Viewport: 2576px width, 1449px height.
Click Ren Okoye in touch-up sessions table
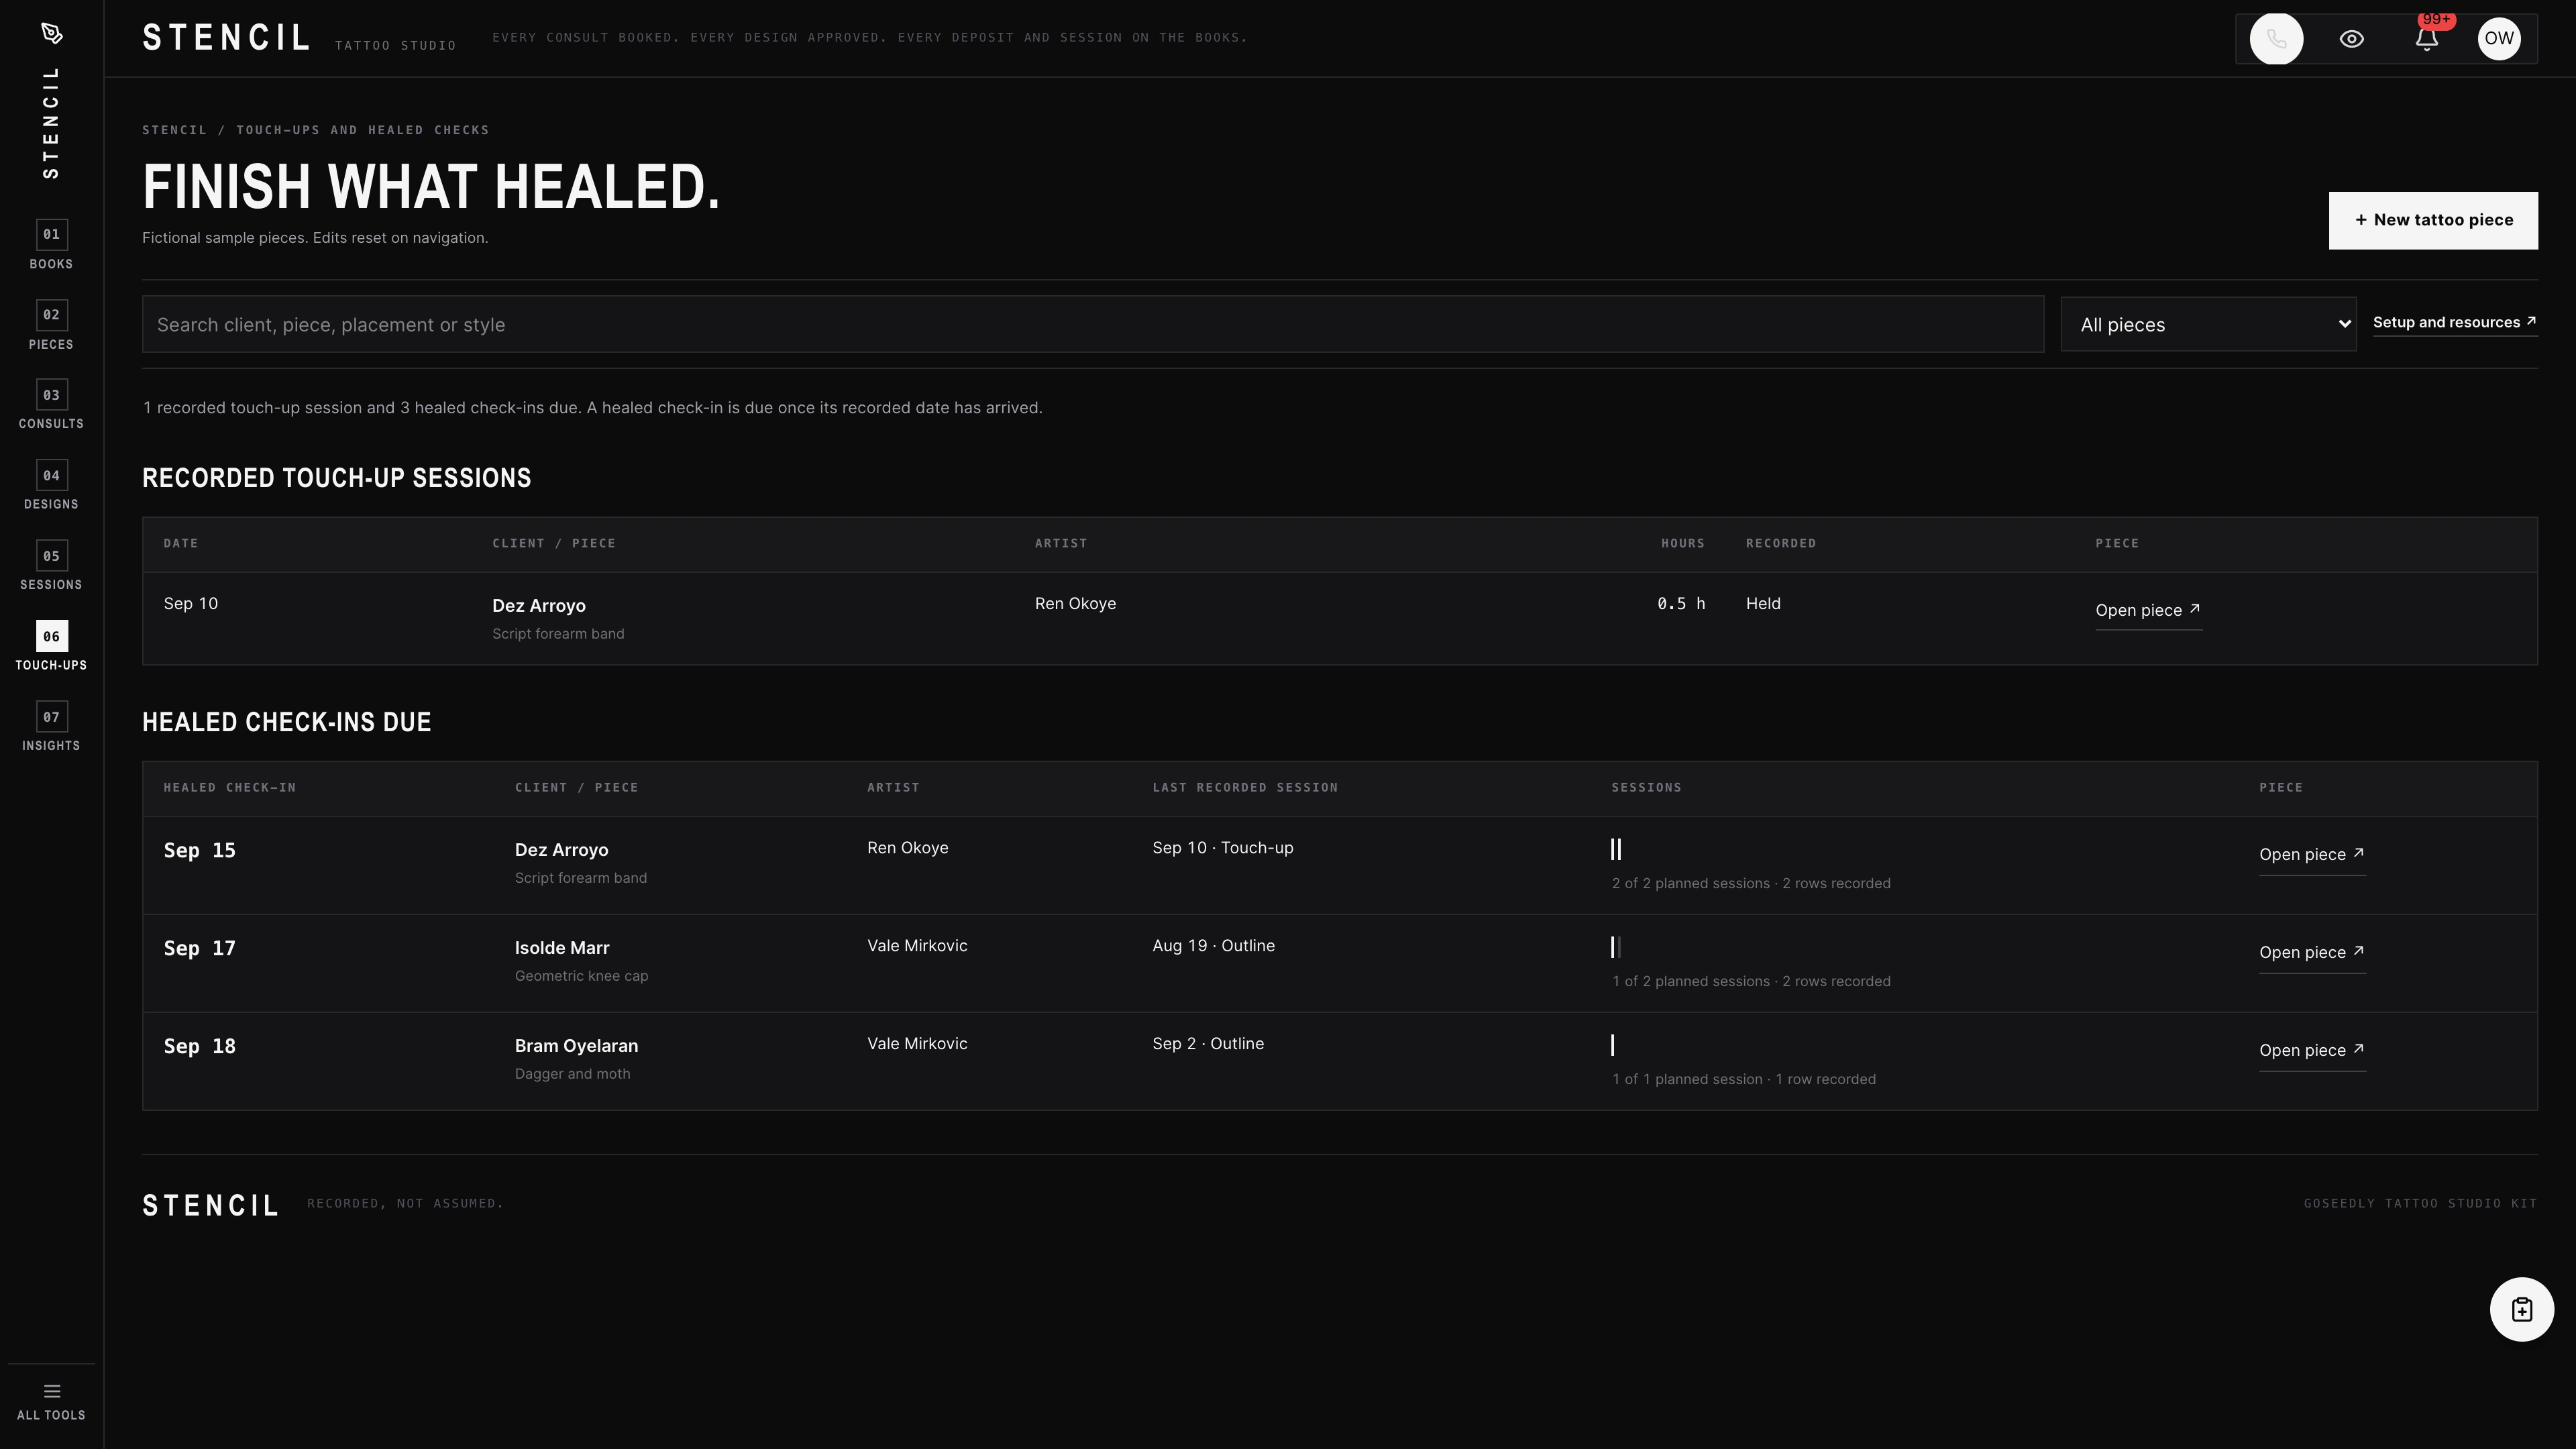(1075, 604)
